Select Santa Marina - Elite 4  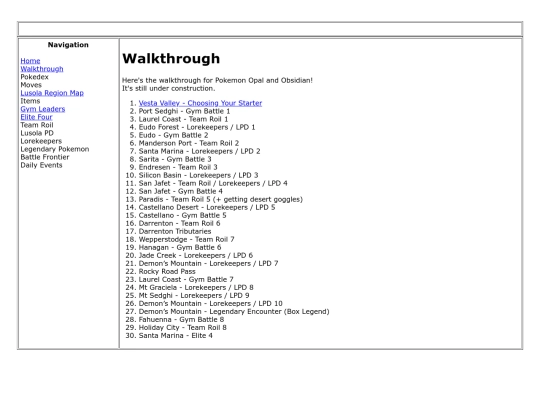coord(176,335)
